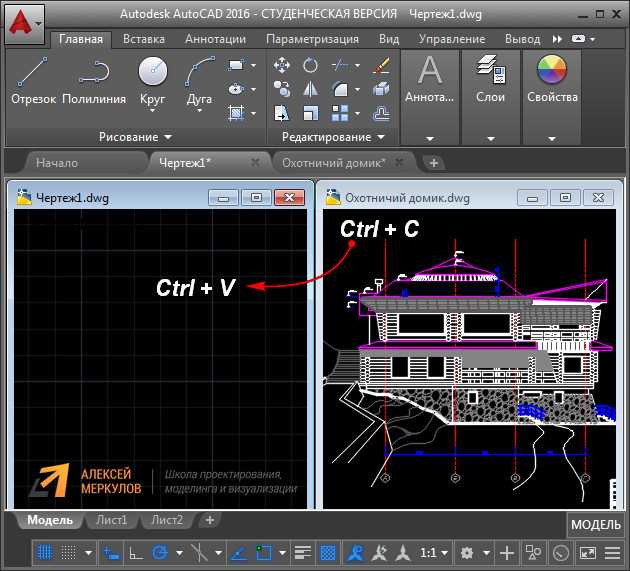Toggle grid display in status bar
Viewport: 630px width, 571px height.
pos(46,552)
